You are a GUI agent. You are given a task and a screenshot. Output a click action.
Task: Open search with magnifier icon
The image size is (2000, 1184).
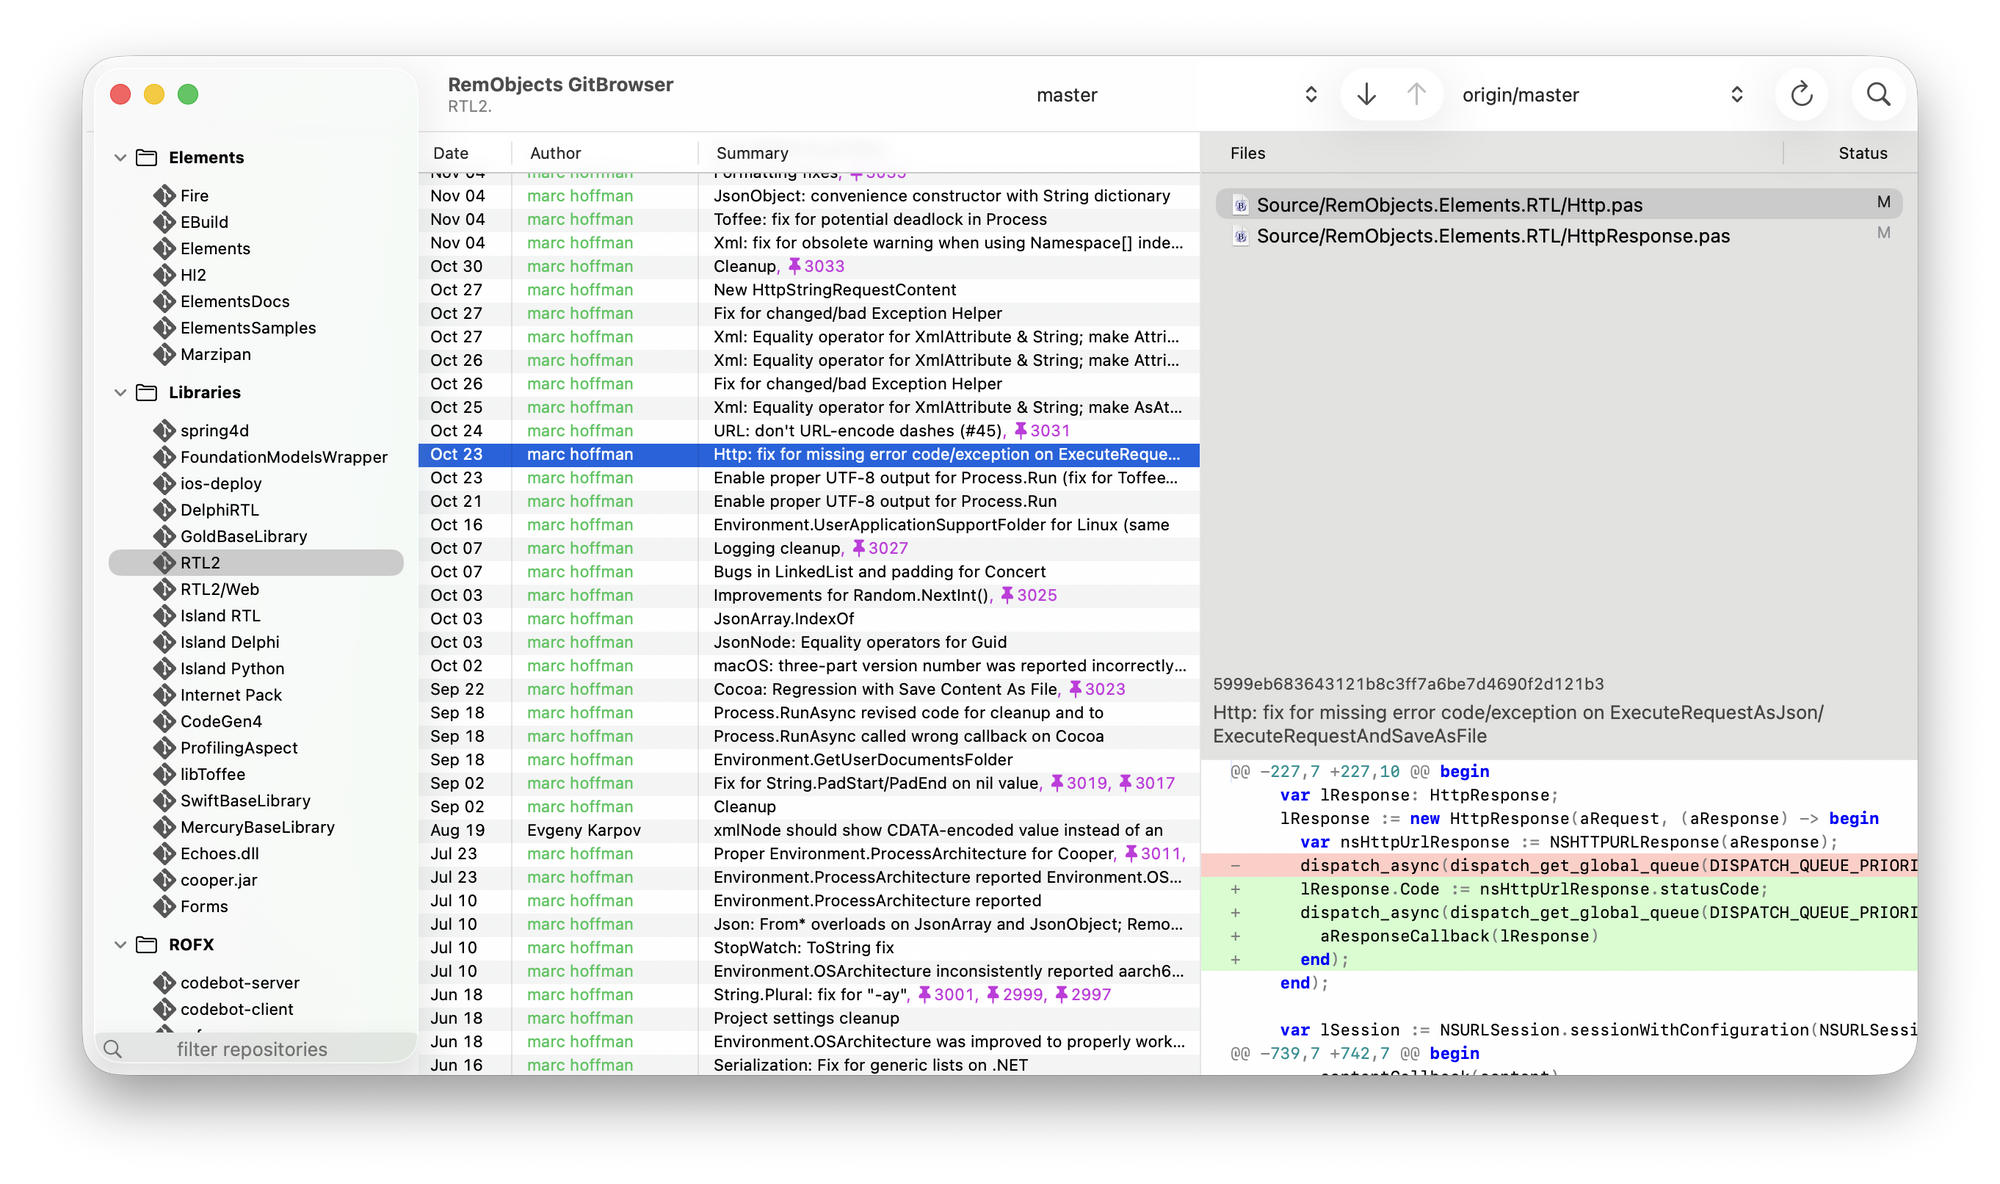pos(1878,95)
